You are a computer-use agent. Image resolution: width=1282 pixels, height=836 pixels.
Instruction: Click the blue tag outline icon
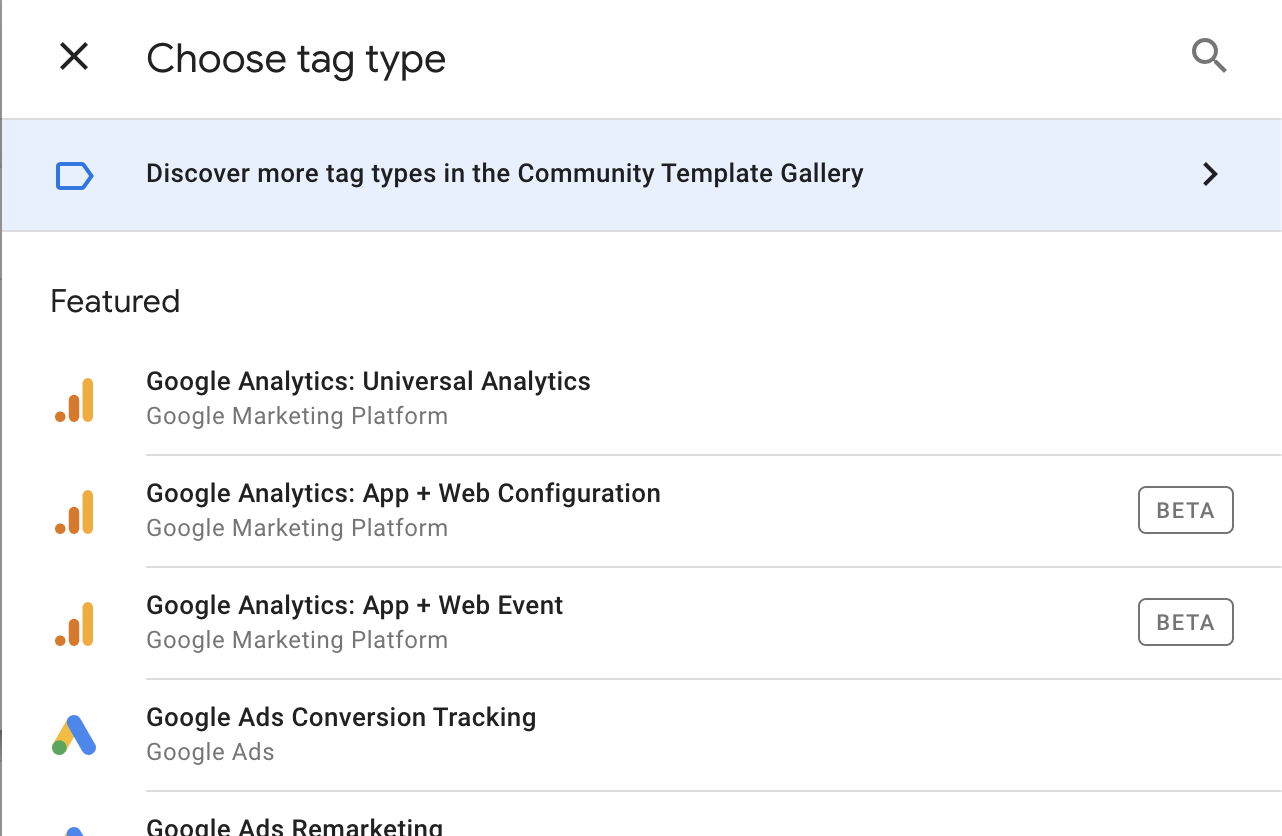(x=74, y=177)
